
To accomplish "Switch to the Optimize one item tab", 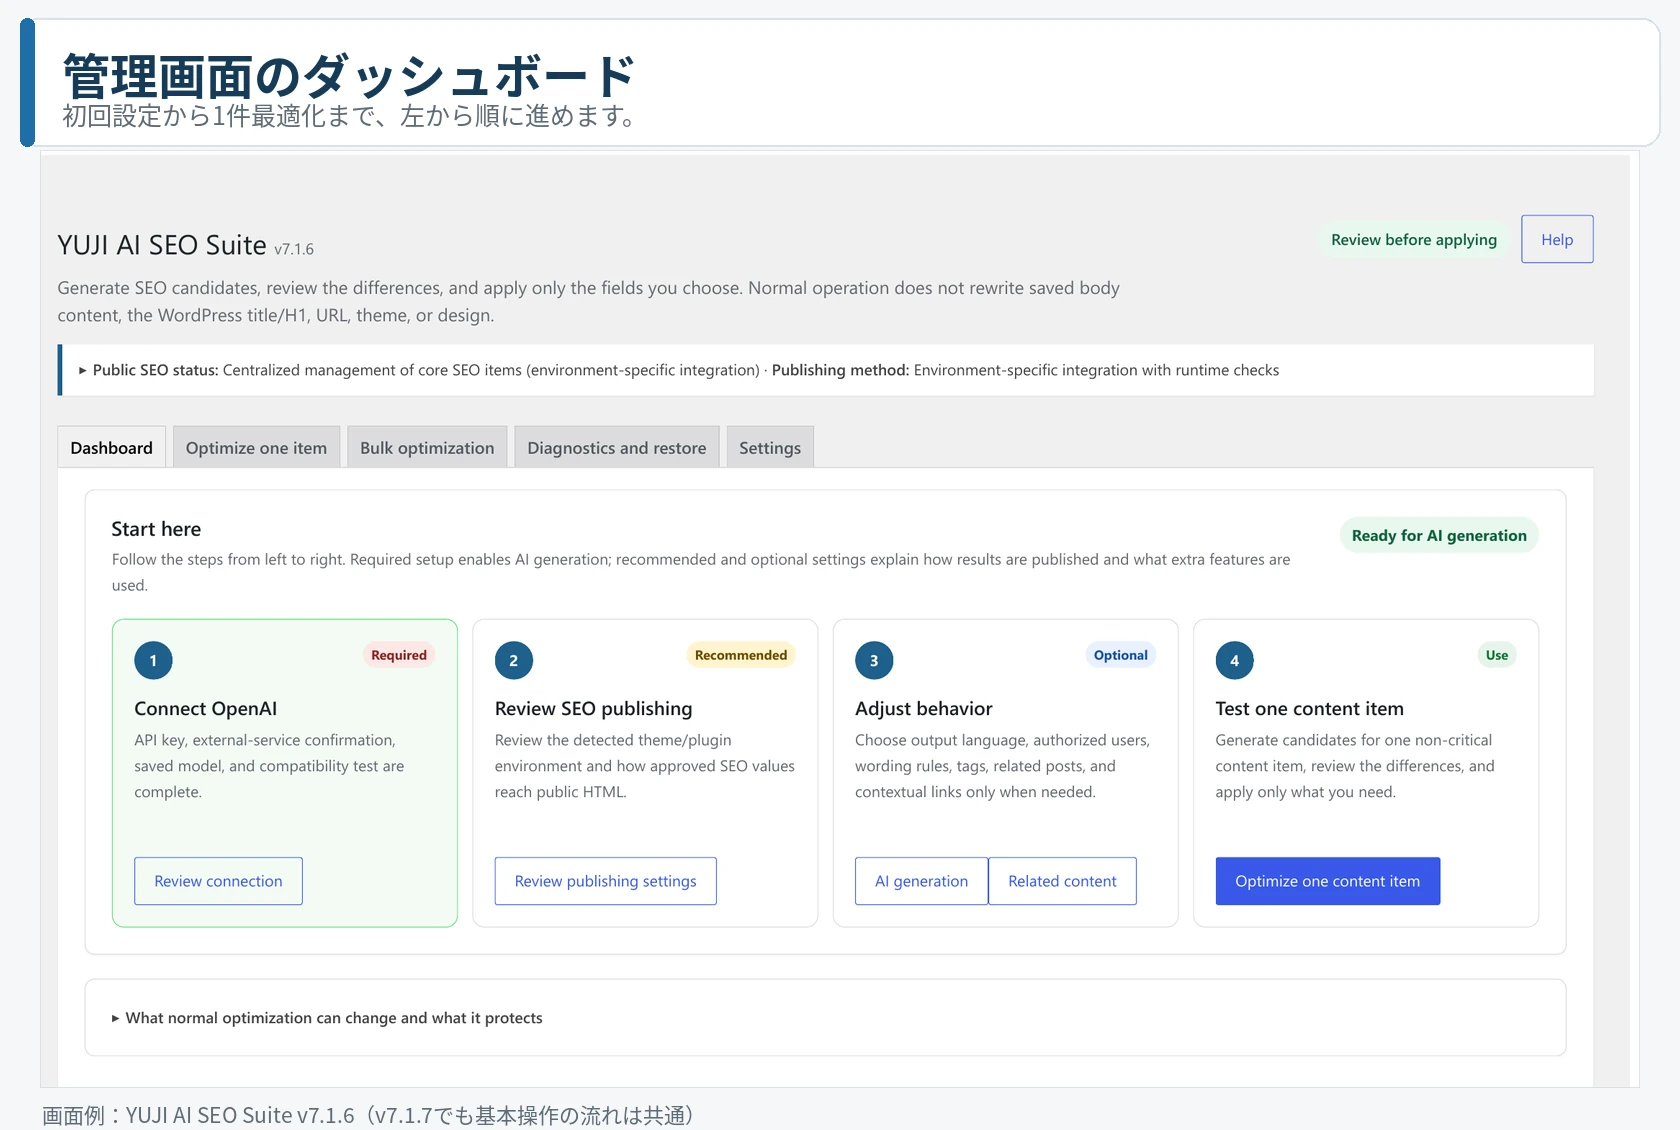I will (256, 447).
